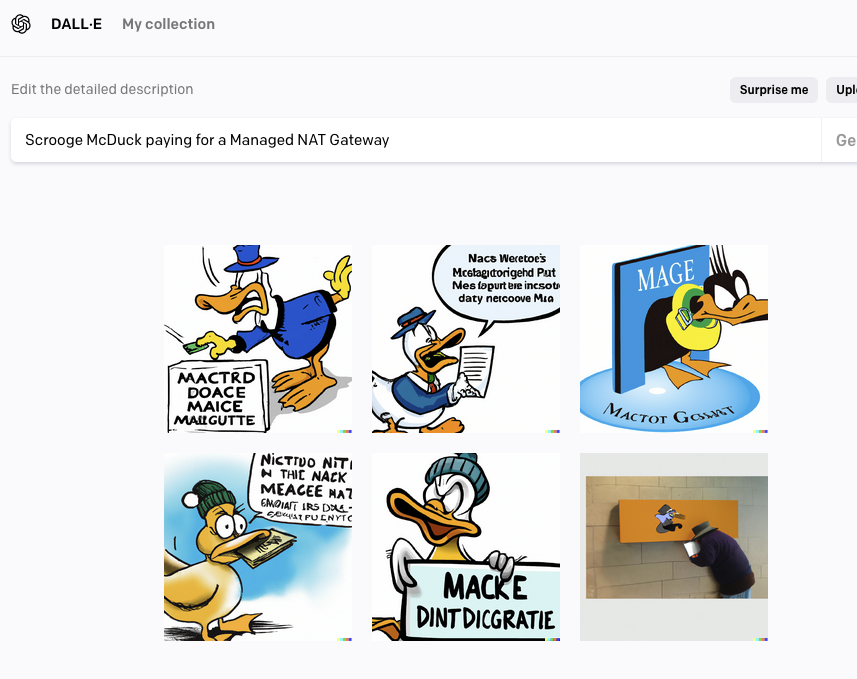Go to My collection
857x679 pixels.
pyautogui.click(x=168, y=24)
